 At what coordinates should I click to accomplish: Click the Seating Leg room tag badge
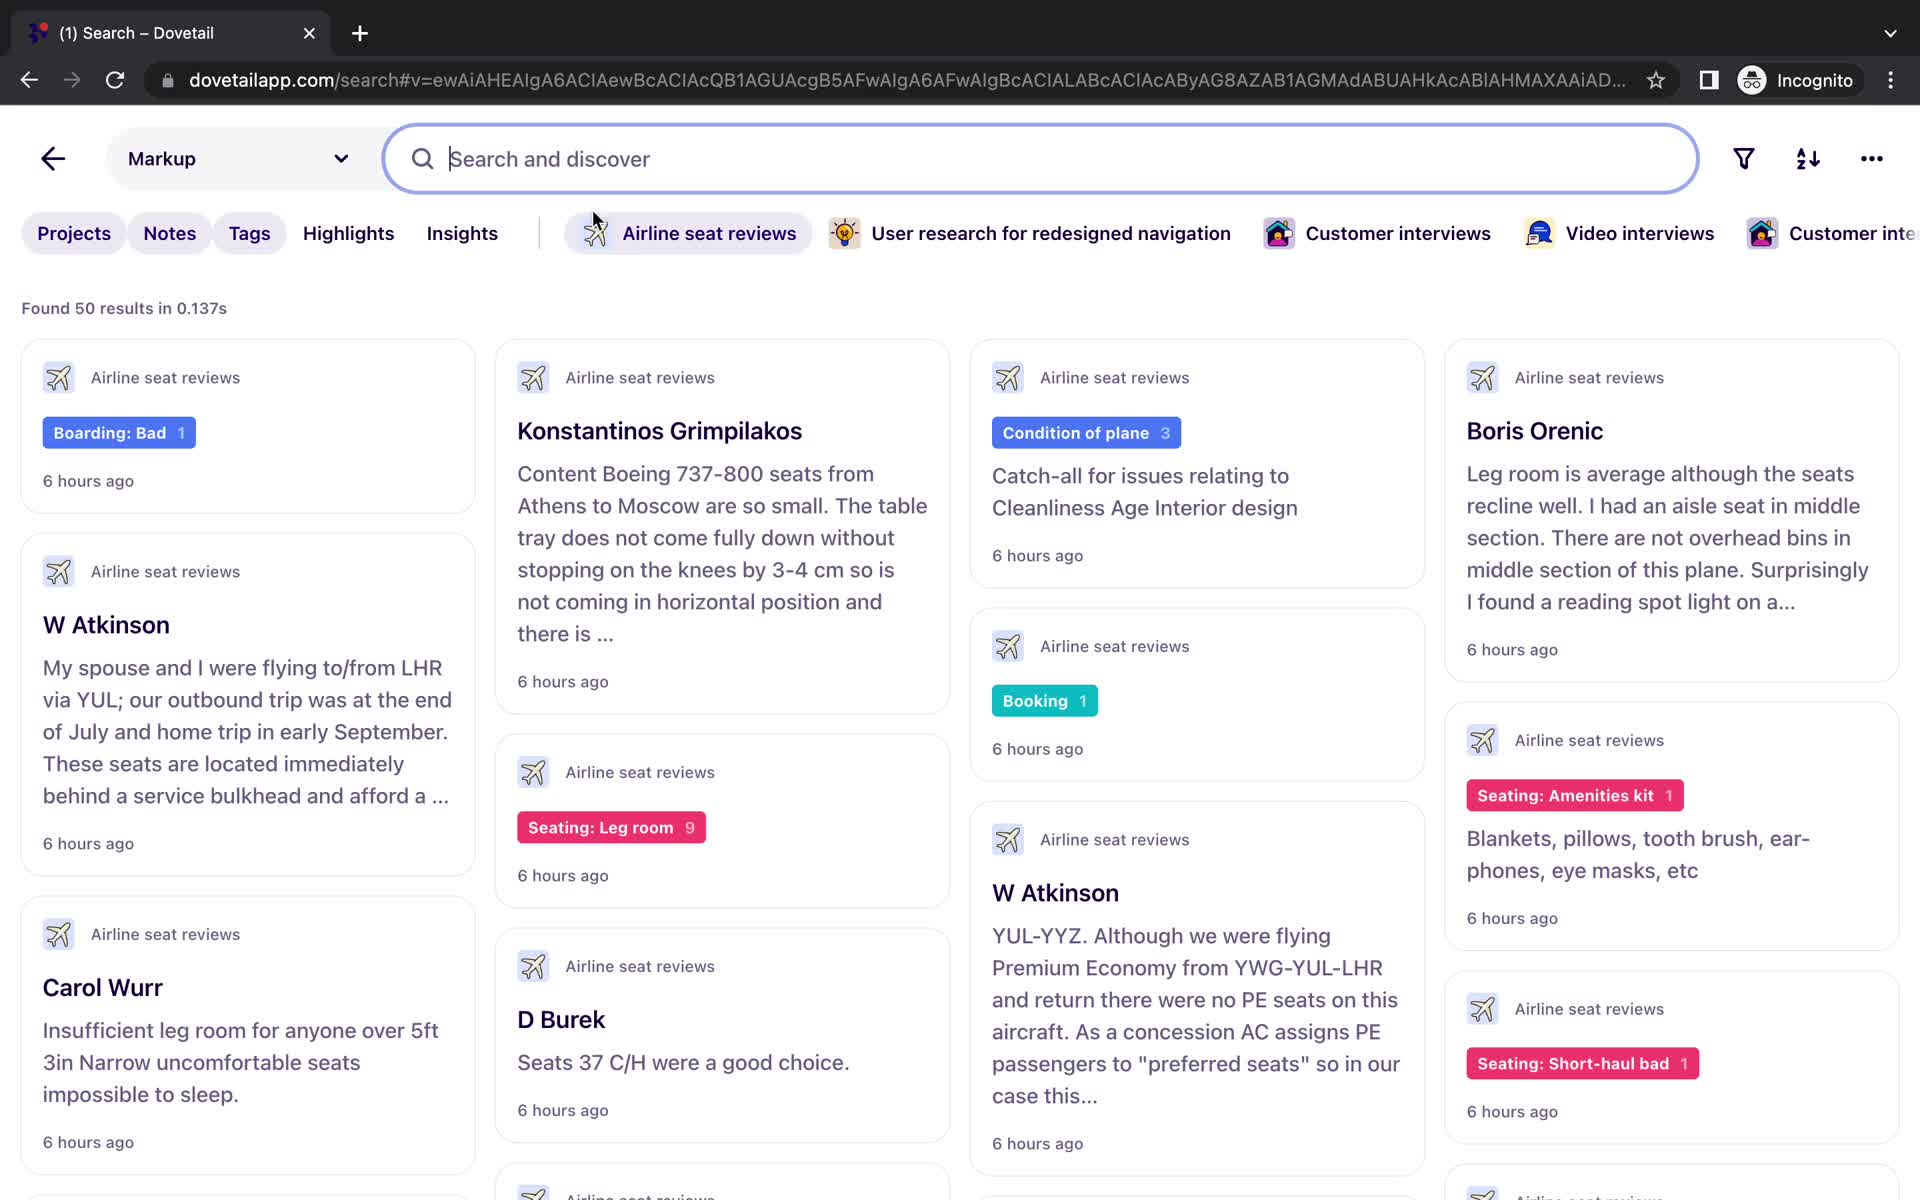(611, 827)
